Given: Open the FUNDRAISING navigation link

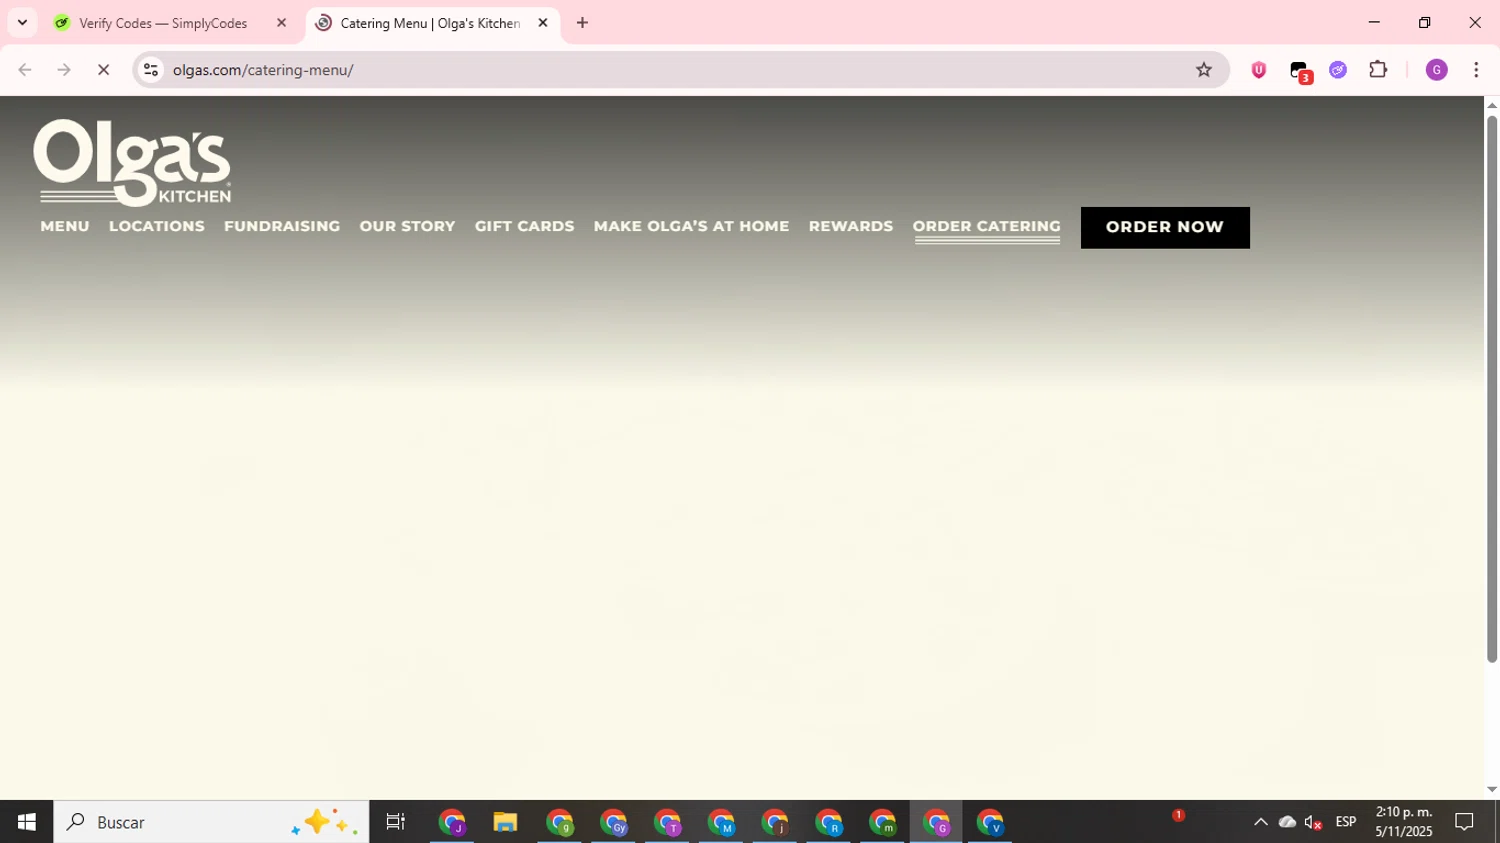Looking at the screenshot, I should 282,226.
